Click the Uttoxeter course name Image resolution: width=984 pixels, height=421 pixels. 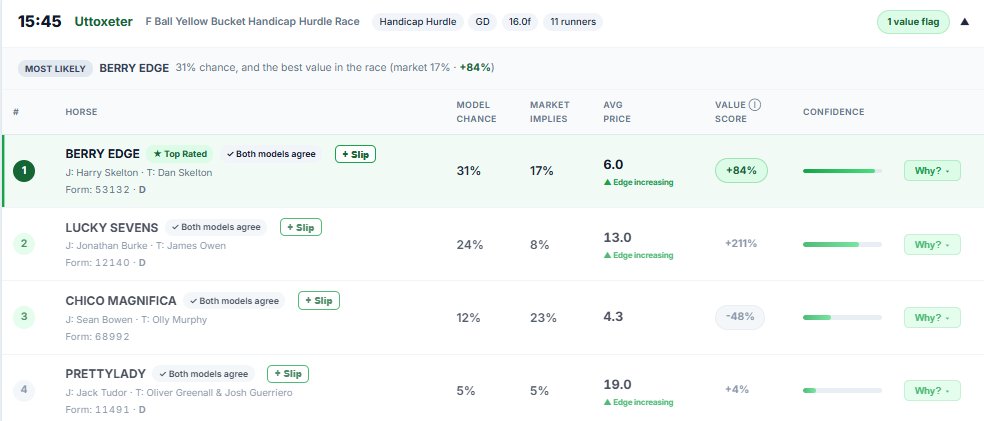point(104,22)
